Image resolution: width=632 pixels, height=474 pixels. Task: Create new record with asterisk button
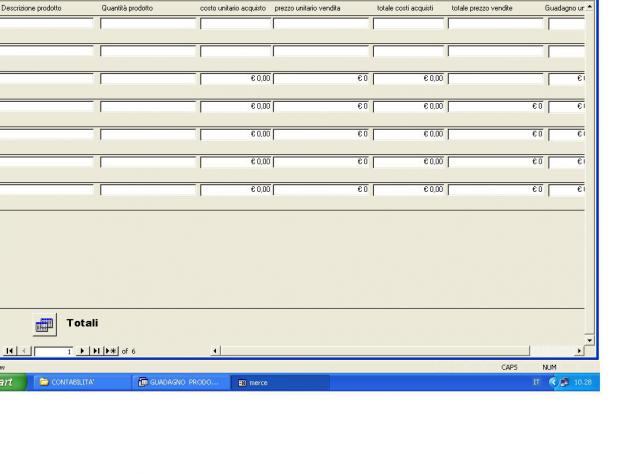(111, 351)
